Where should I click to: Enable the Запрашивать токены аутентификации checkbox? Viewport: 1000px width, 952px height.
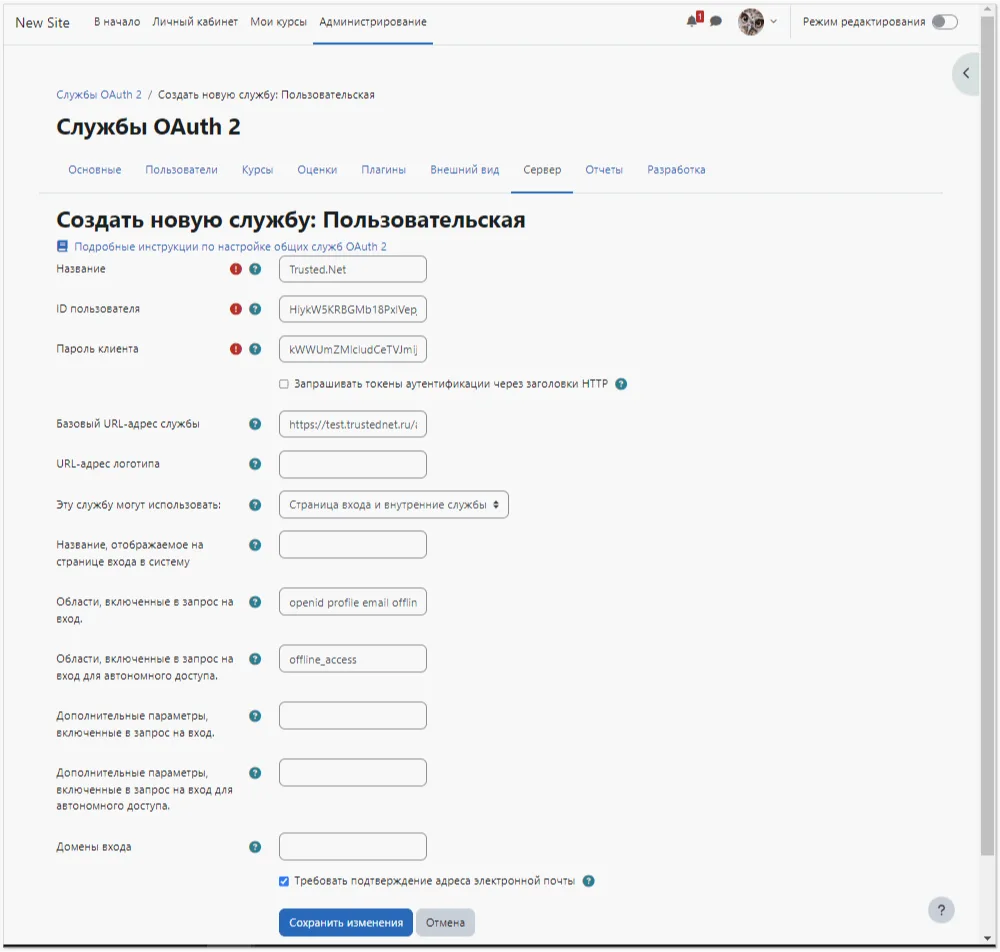pos(283,383)
